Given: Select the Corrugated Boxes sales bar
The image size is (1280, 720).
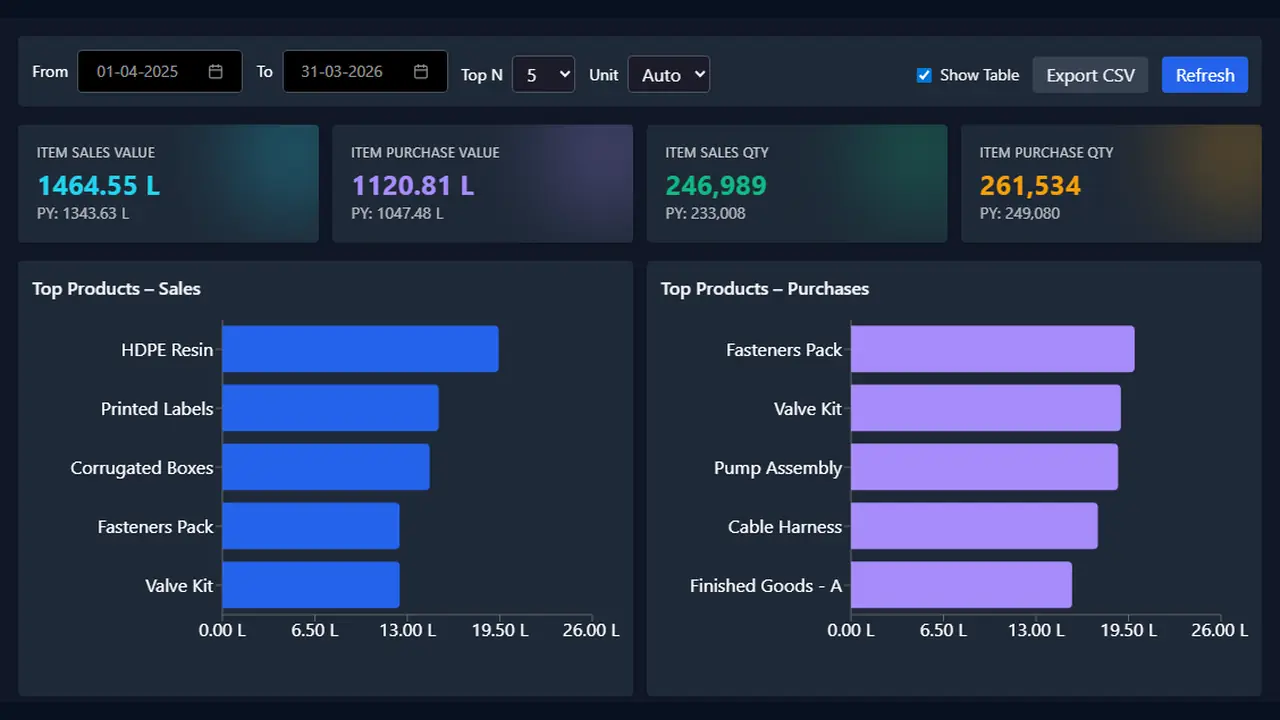Looking at the screenshot, I should coord(326,467).
